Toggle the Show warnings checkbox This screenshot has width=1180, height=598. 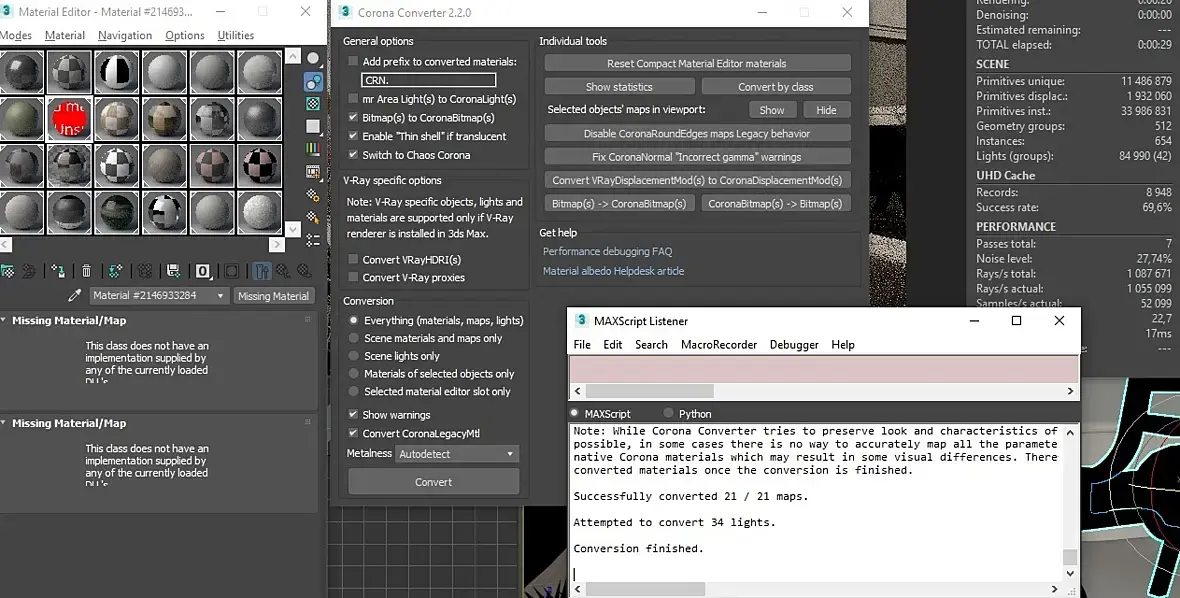[x=353, y=414]
